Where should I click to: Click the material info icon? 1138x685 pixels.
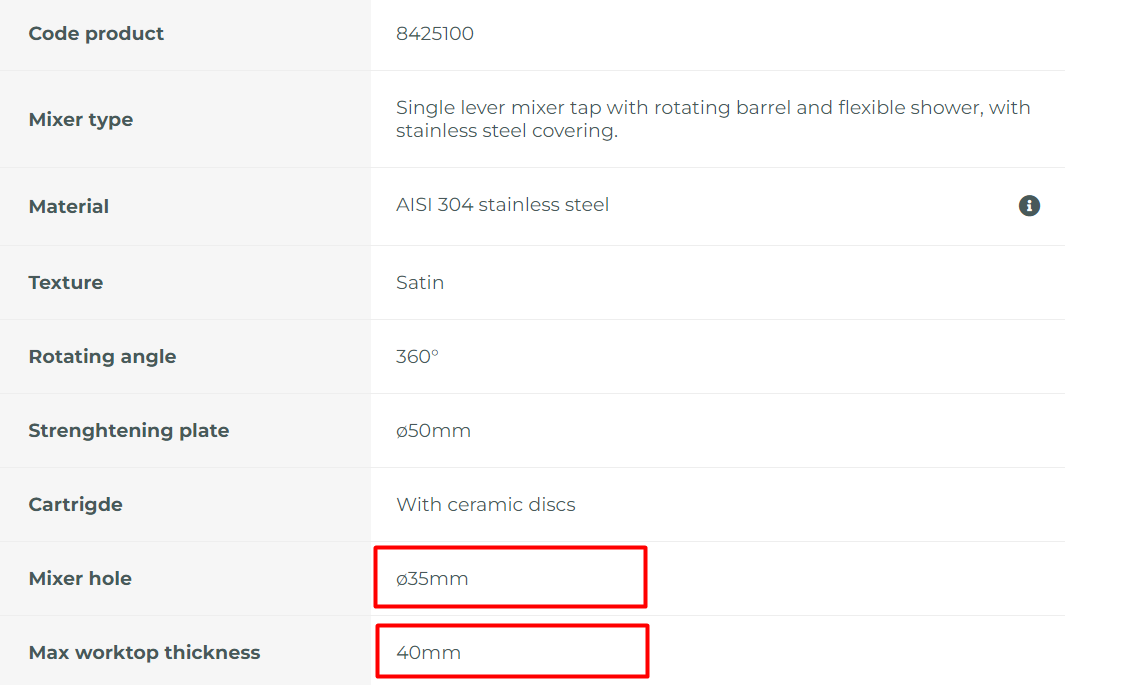click(1028, 206)
